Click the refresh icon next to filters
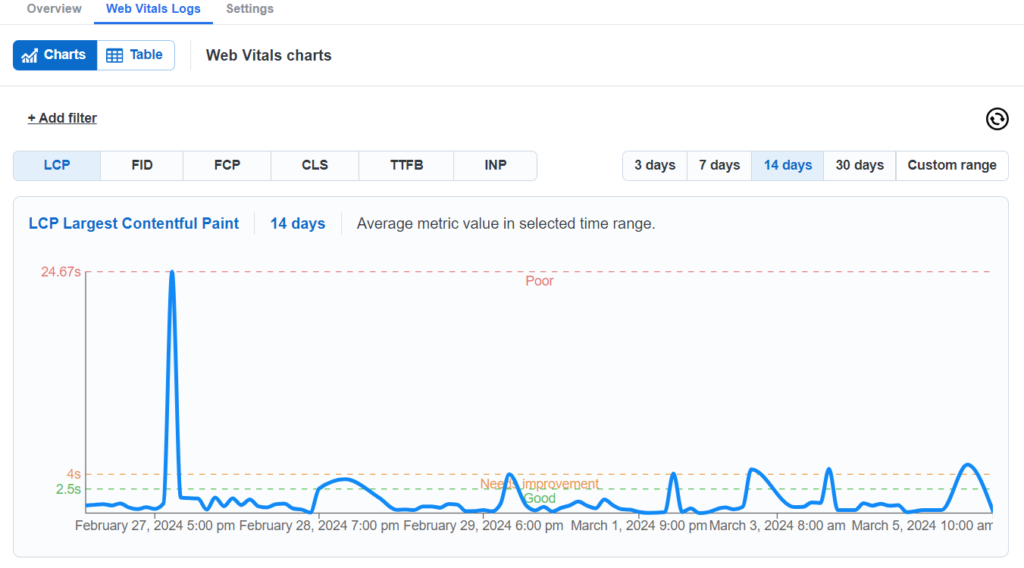 pos(997,119)
